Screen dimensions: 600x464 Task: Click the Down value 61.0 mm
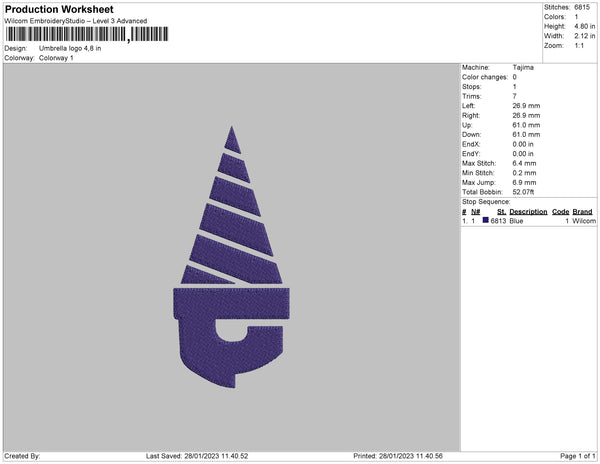[526, 135]
